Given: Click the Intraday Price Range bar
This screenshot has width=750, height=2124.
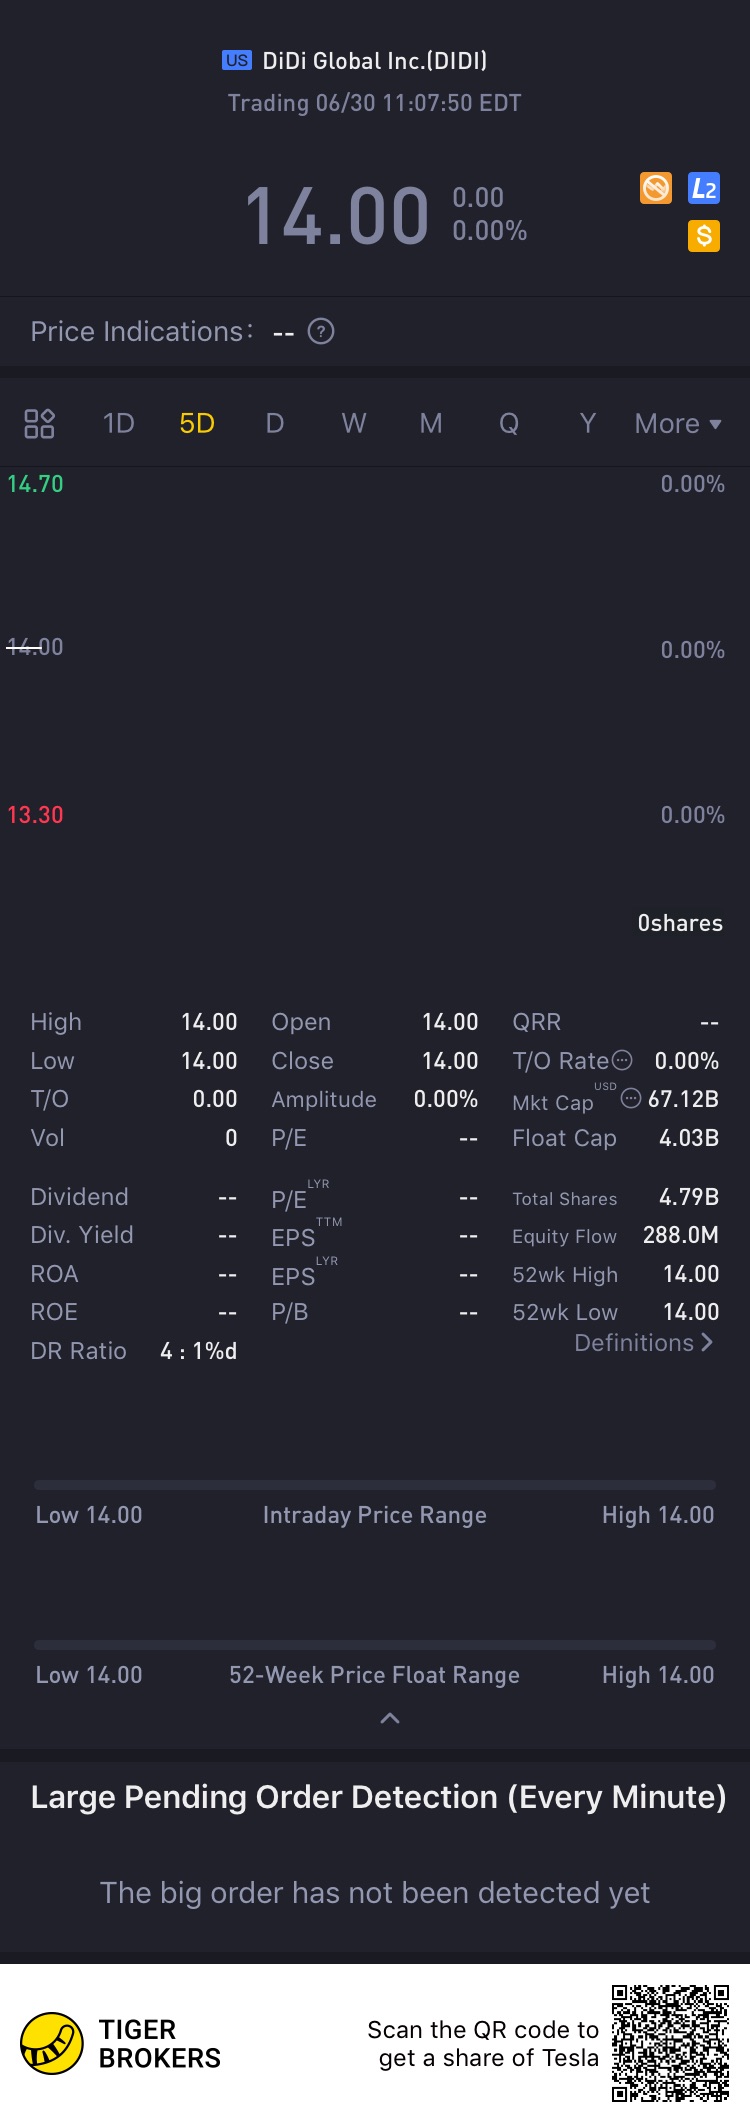Looking at the screenshot, I should coord(375,1485).
